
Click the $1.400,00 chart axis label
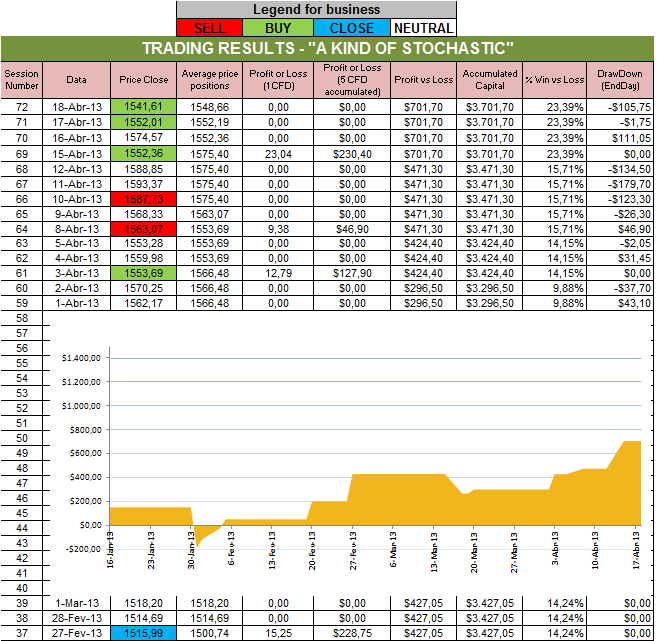(81, 358)
